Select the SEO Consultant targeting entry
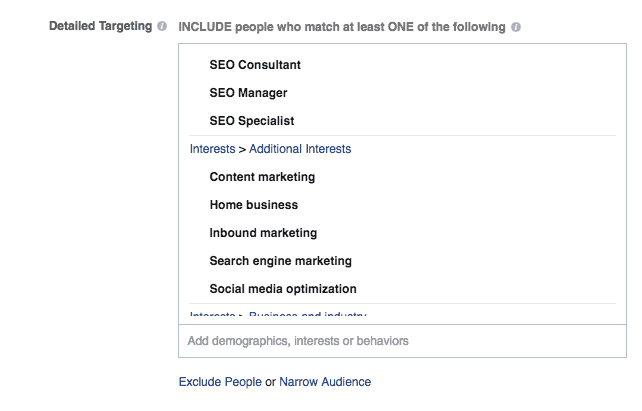The width and height of the screenshot is (642, 411). click(254, 65)
